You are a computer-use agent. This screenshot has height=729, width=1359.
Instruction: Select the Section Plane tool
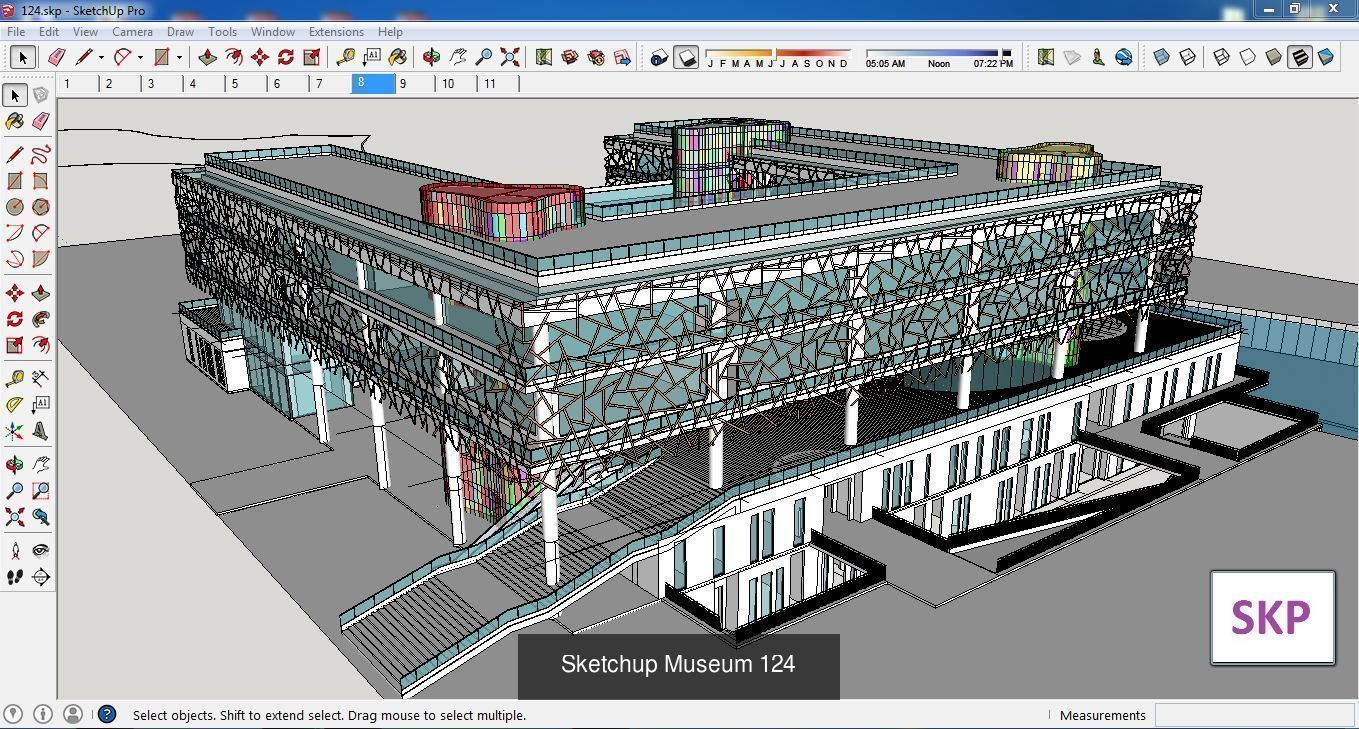(41, 577)
